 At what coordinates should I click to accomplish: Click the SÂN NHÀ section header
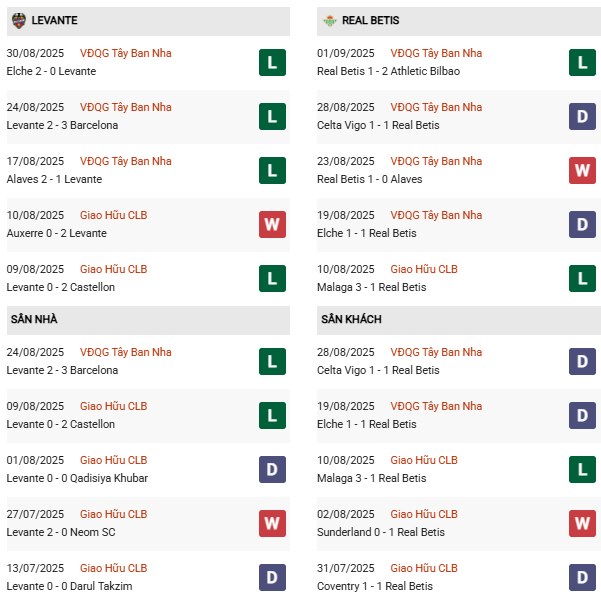[x=148, y=320]
